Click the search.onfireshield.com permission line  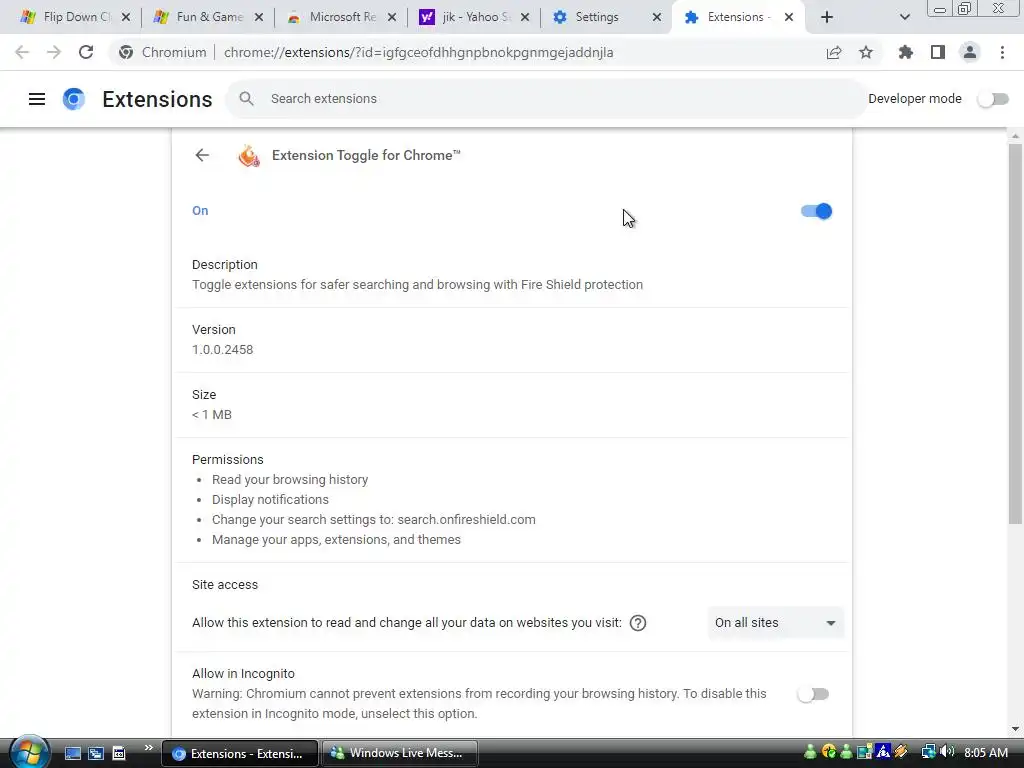coord(374,520)
